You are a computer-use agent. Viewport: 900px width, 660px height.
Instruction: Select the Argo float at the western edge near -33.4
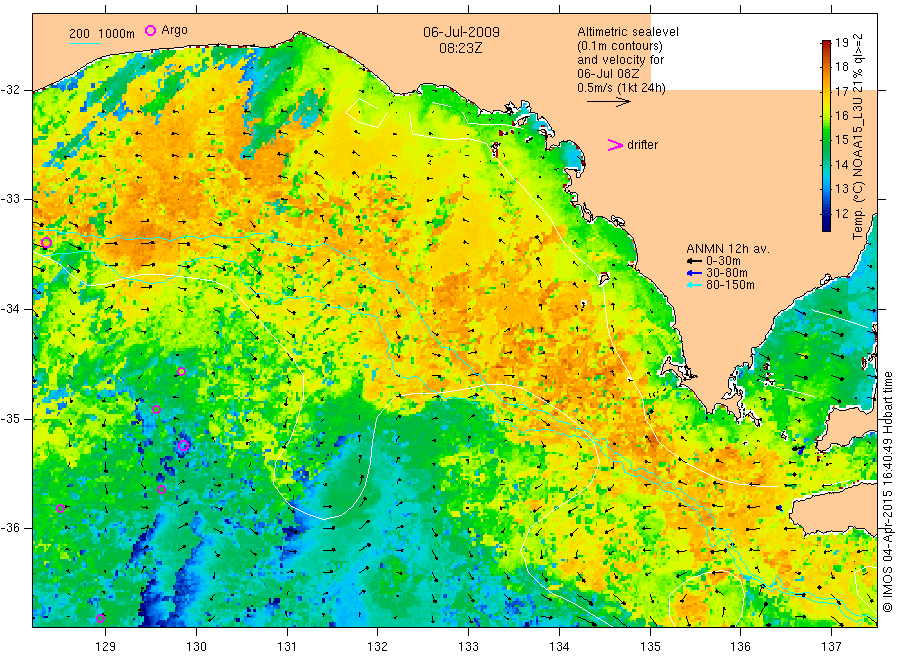point(46,243)
